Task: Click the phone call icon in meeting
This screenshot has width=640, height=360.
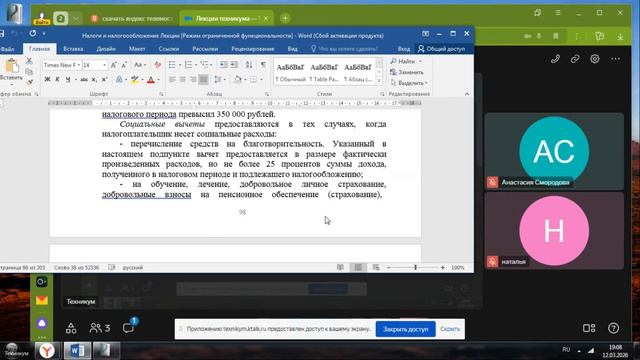Action: coord(555,59)
